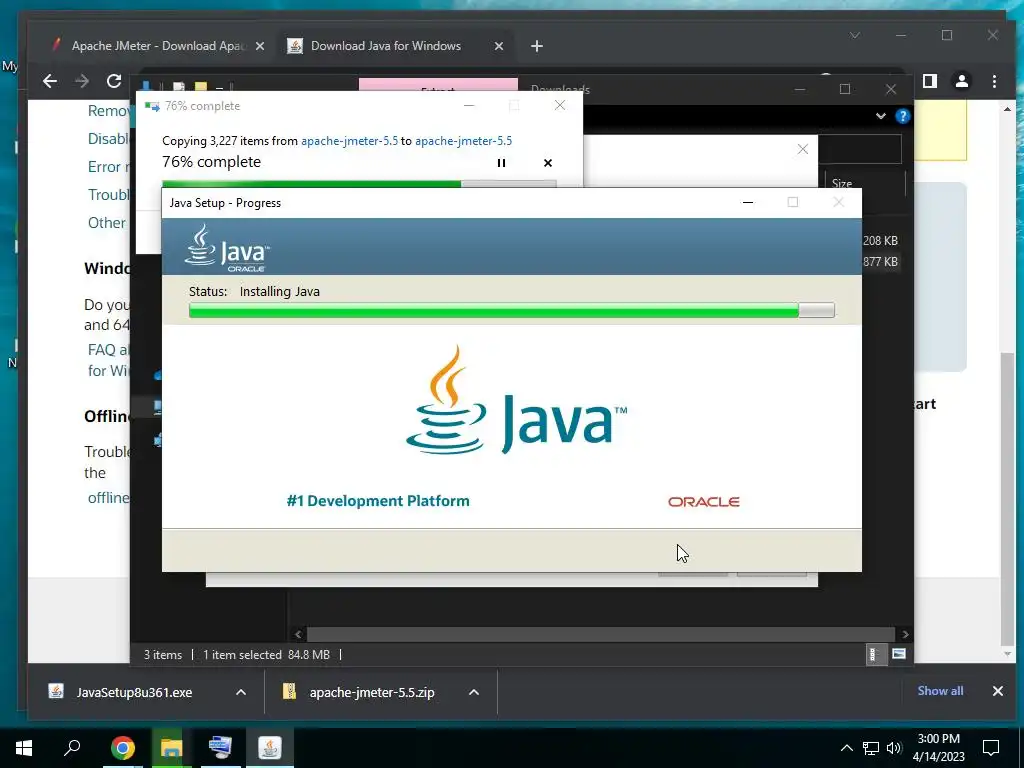Click the file copy progress bar
Viewport: 1024px width, 768px height.
[x=359, y=184]
